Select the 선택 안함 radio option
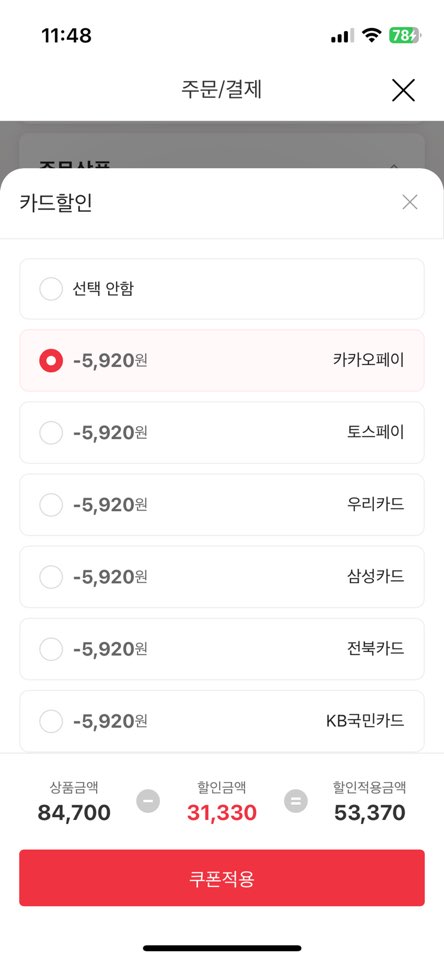The image size is (444, 961). [x=51, y=289]
